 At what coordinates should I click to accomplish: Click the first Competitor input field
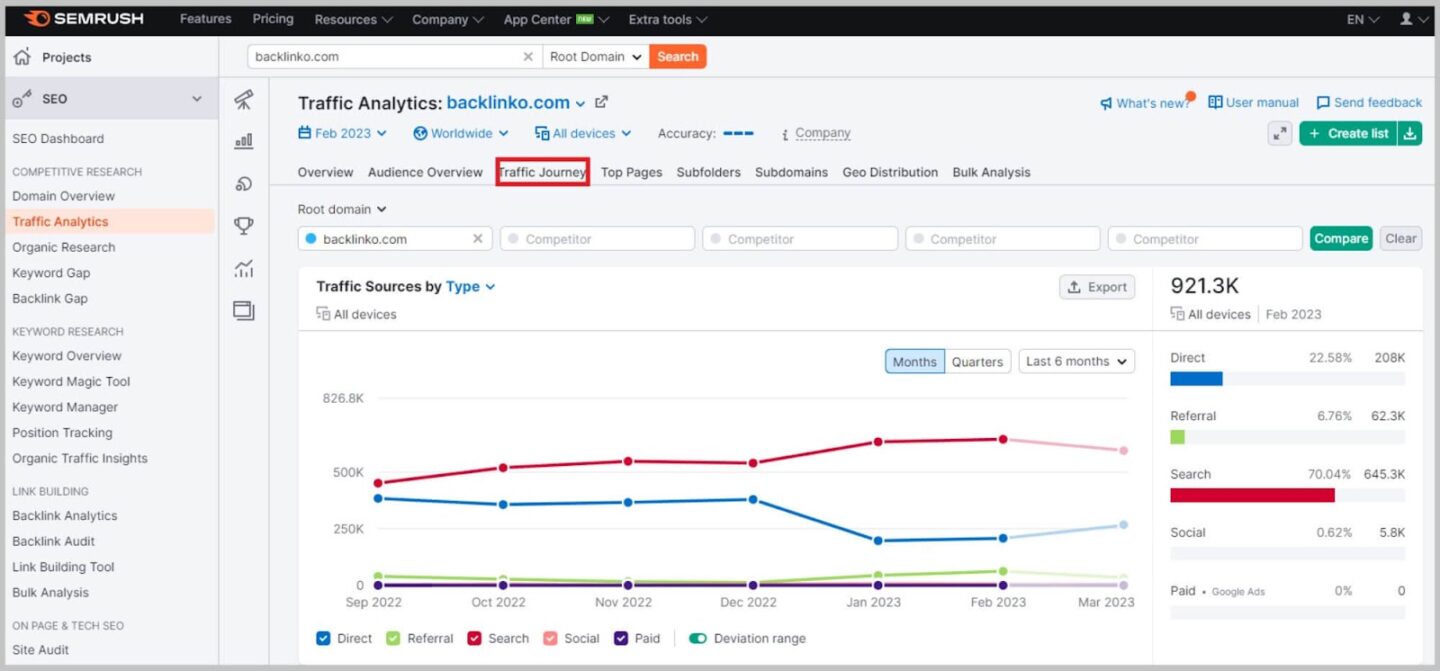[x=597, y=238]
